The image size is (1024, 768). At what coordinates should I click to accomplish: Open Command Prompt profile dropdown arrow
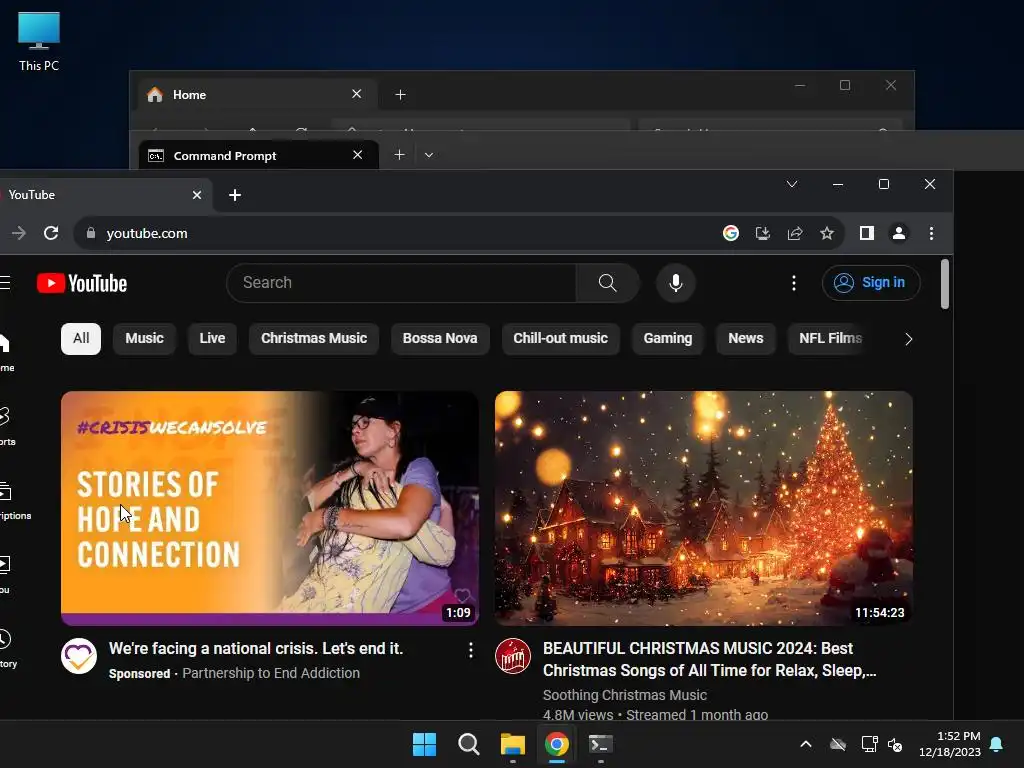coord(429,155)
